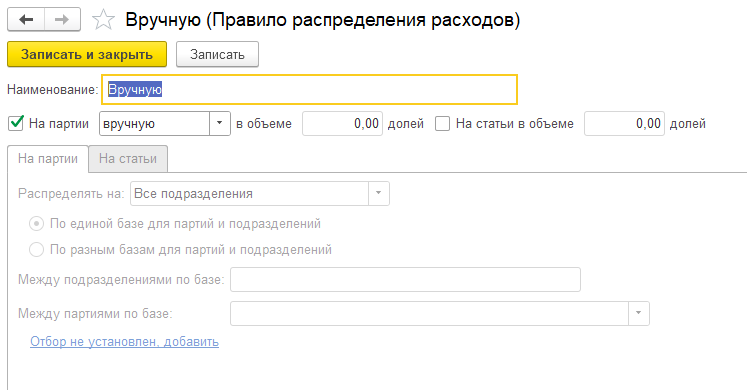The image size is (747, 390).
Task: Click Между подразделениями по базе field
Action: (405, 280)
